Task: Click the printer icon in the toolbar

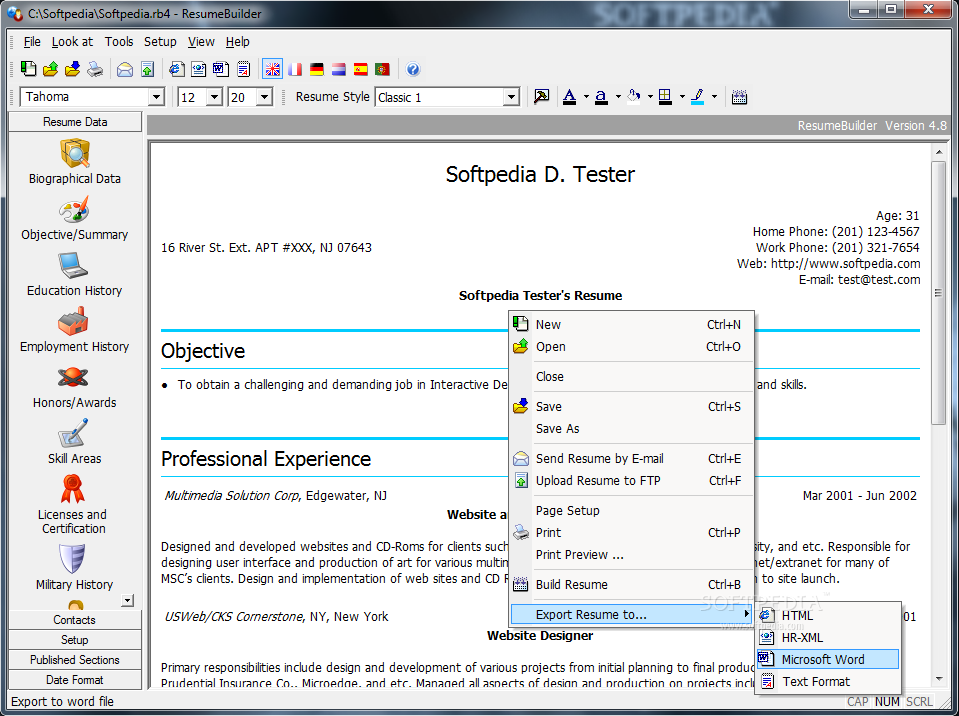Action: pos(95,69)
